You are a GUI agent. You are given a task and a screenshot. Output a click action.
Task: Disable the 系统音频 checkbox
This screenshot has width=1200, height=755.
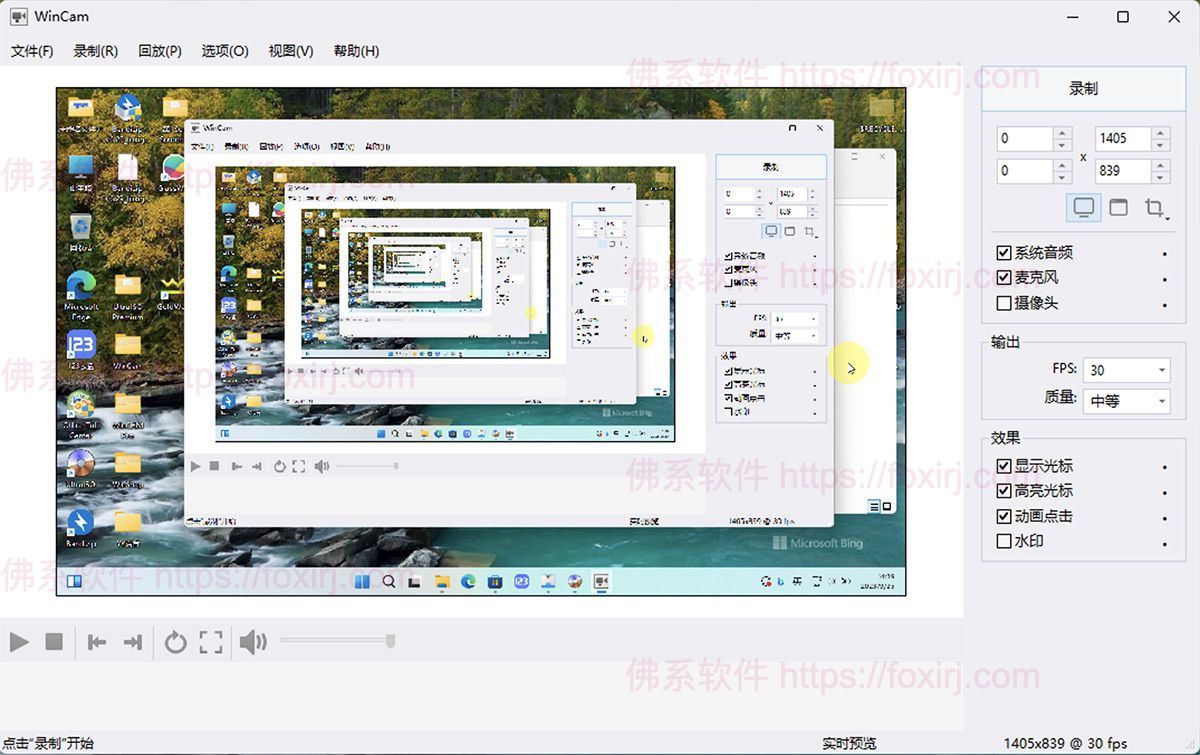coord(1004,253)
